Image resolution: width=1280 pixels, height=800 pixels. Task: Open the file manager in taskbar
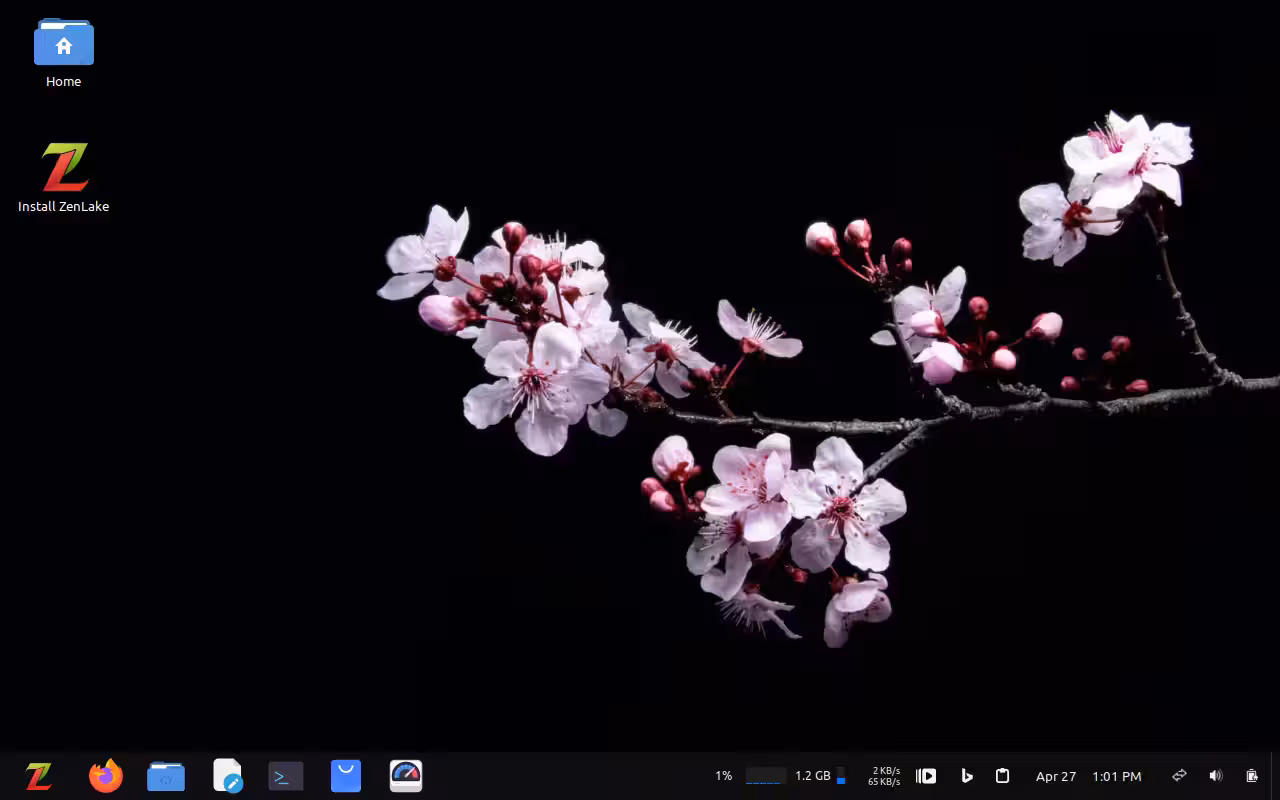166,776
